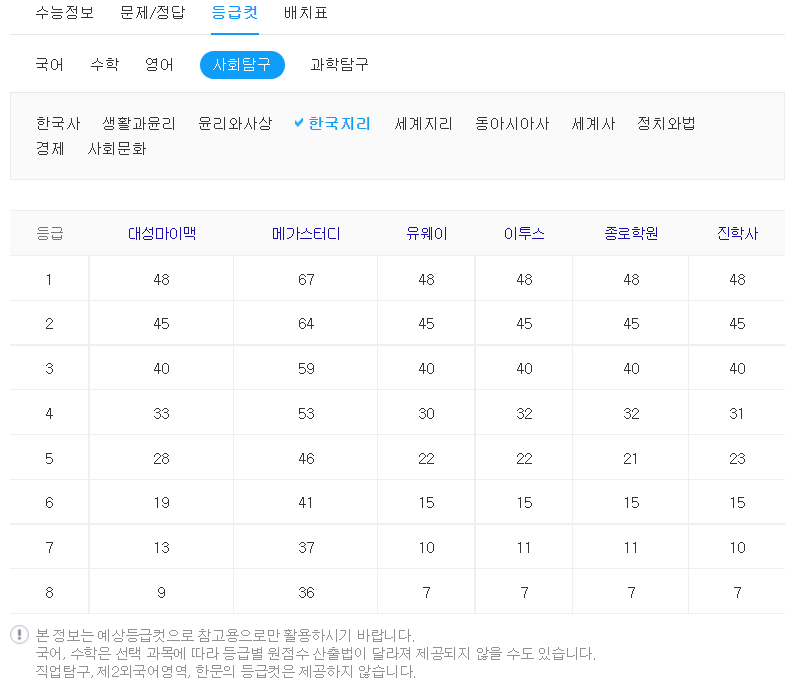Viewport: 791px width, 700px height.
Task: Select 세계사 subject filter
Action: coord(593,124)
